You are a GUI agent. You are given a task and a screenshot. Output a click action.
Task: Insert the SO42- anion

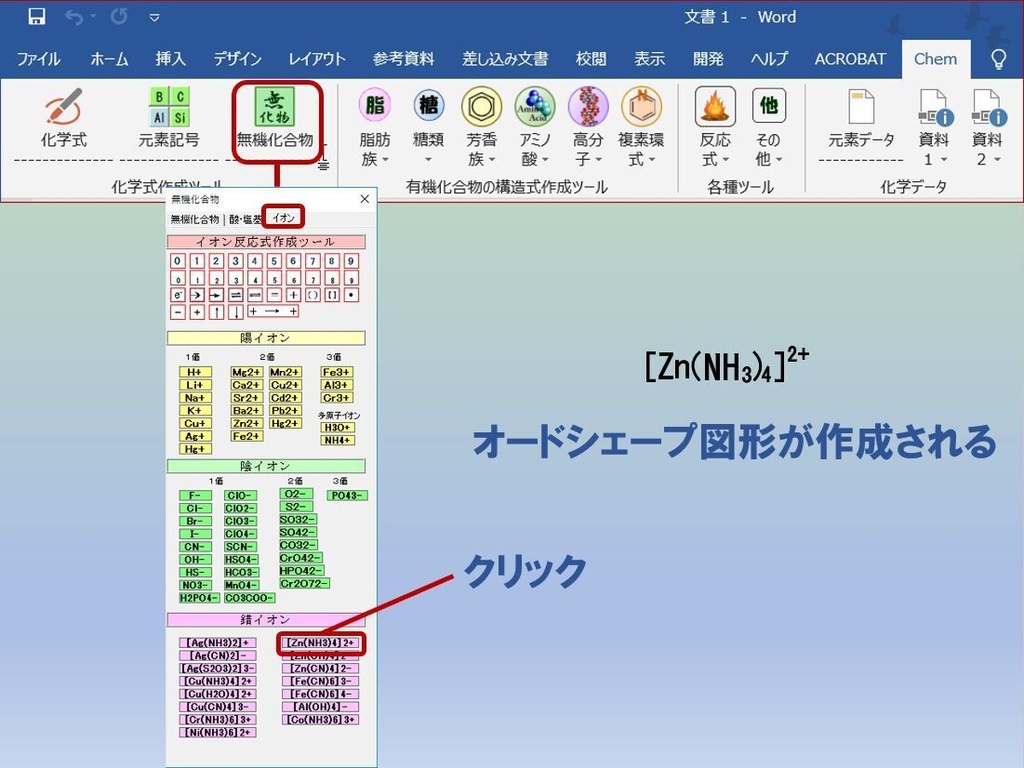point(298,533)
